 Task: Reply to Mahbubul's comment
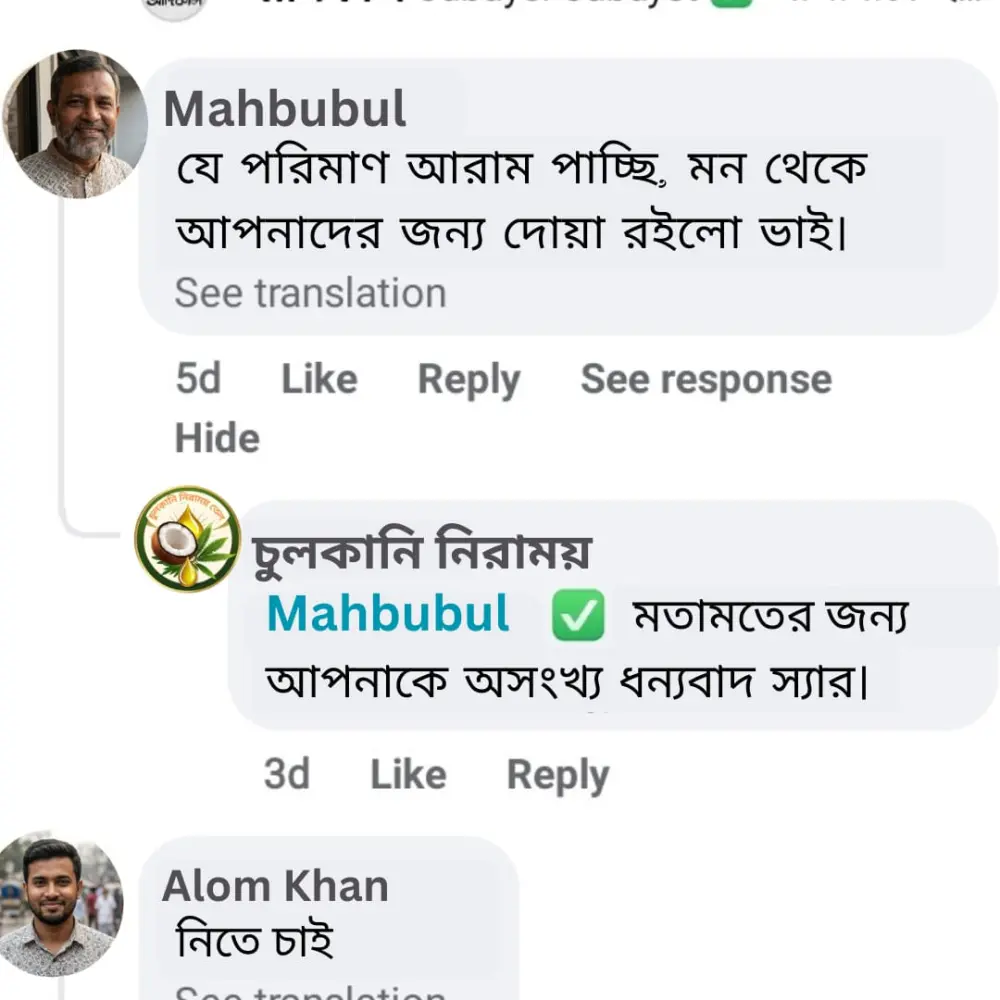468,379
